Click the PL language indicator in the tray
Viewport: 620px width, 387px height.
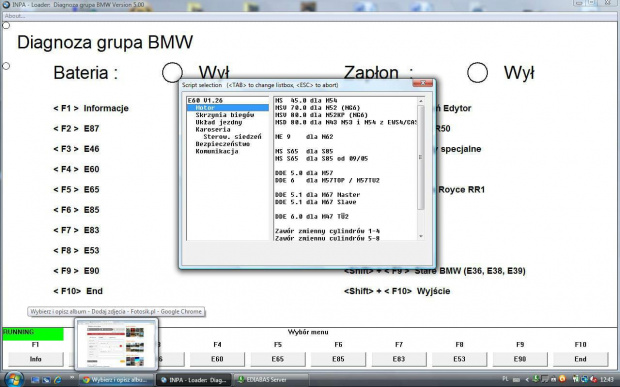[505, 379]
